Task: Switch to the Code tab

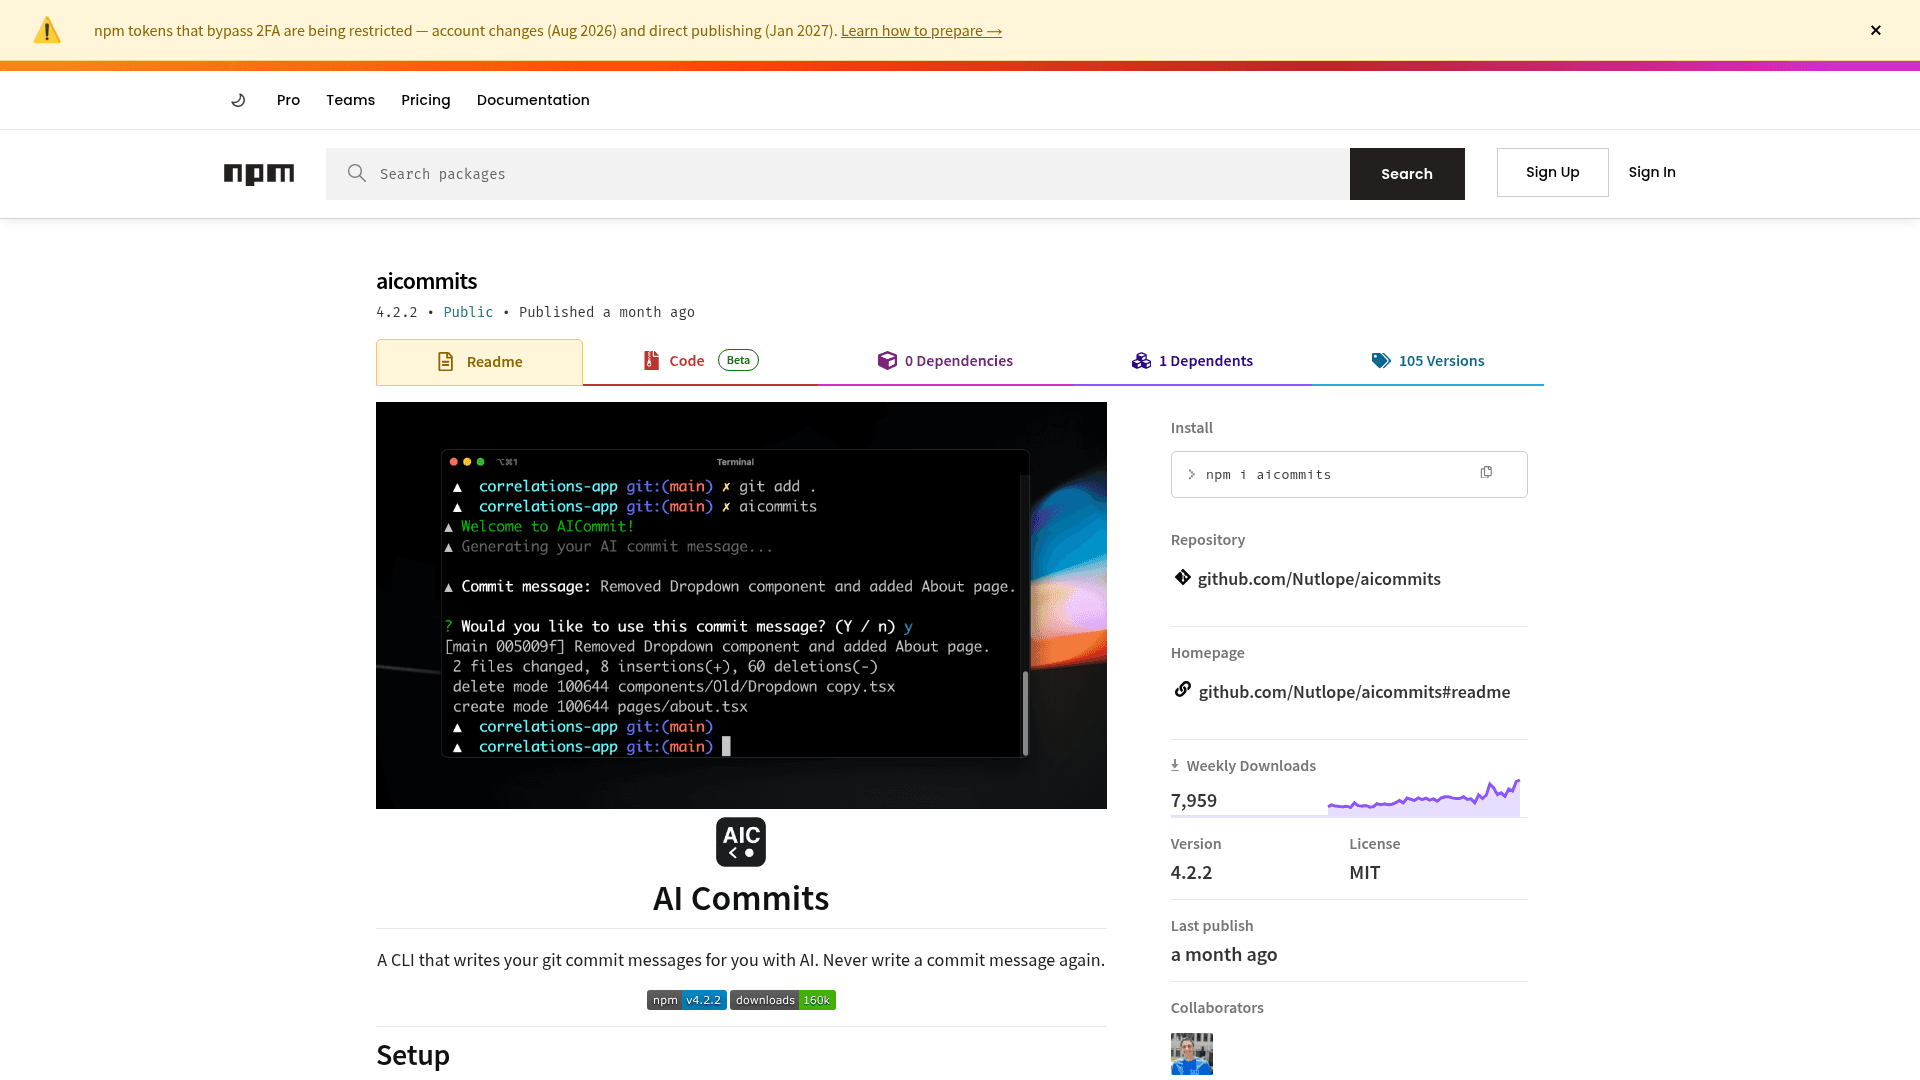Action: coord(700,361)
